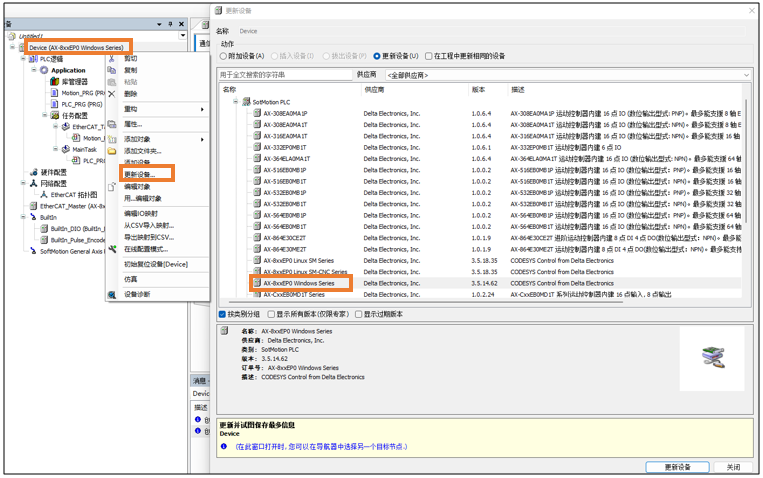The width and height of the screenshot is (763, 478).
Task: Click the 网络配置 network configuration icon
Action: (33, 184)
